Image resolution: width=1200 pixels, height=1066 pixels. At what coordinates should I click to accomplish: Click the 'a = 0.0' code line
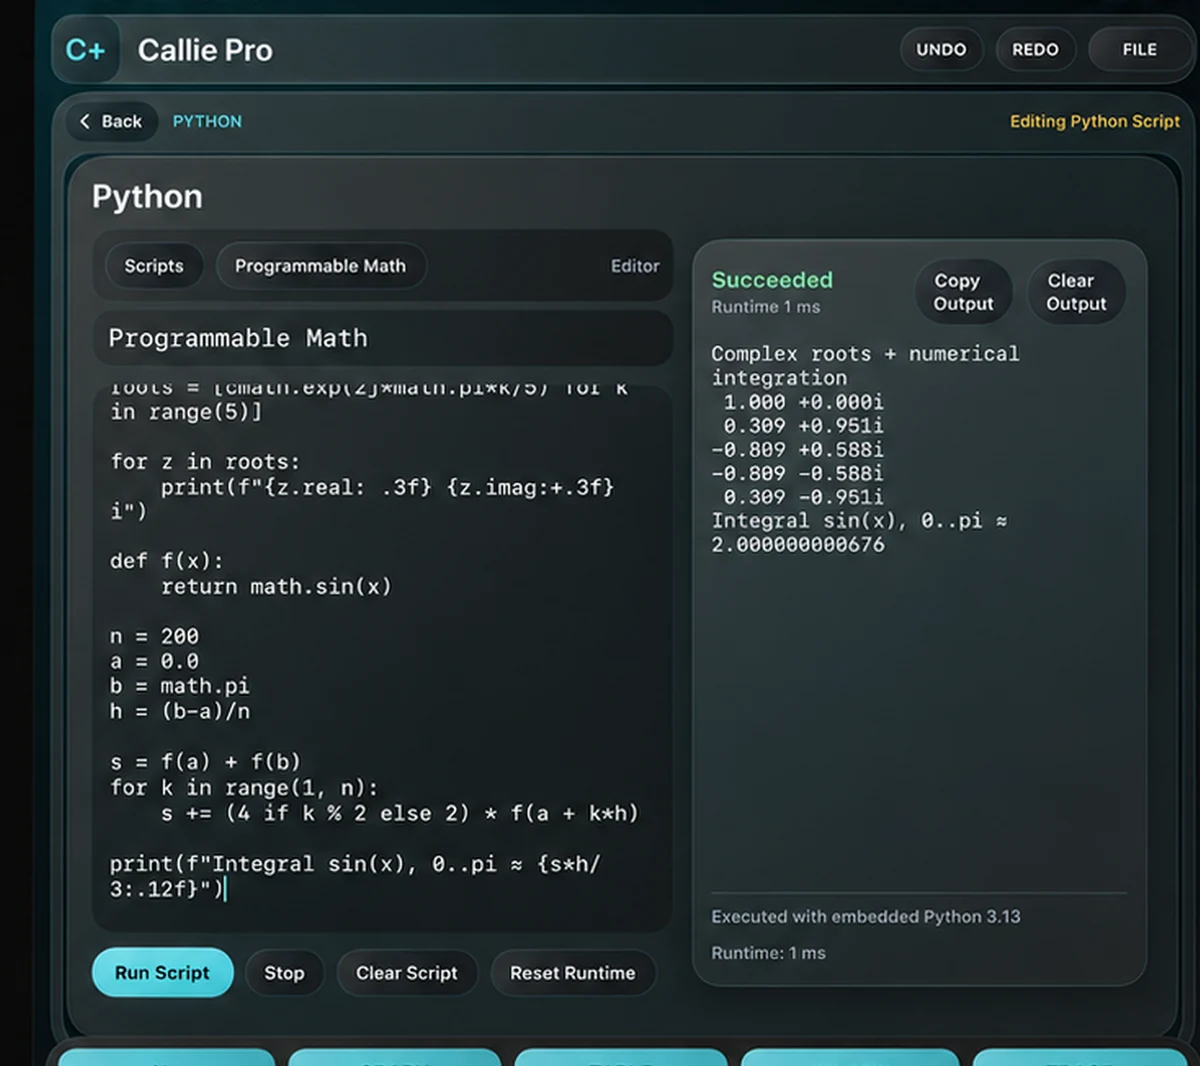pos(154,661)
